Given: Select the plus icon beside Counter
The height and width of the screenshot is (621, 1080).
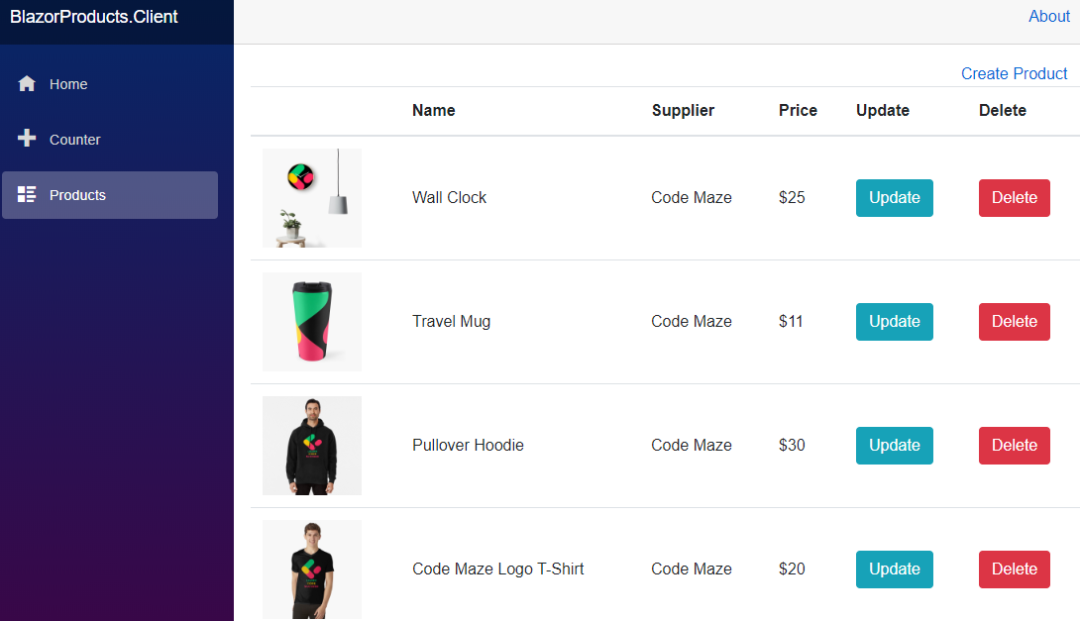Looking at the screenshot, I should coord(27,138).
